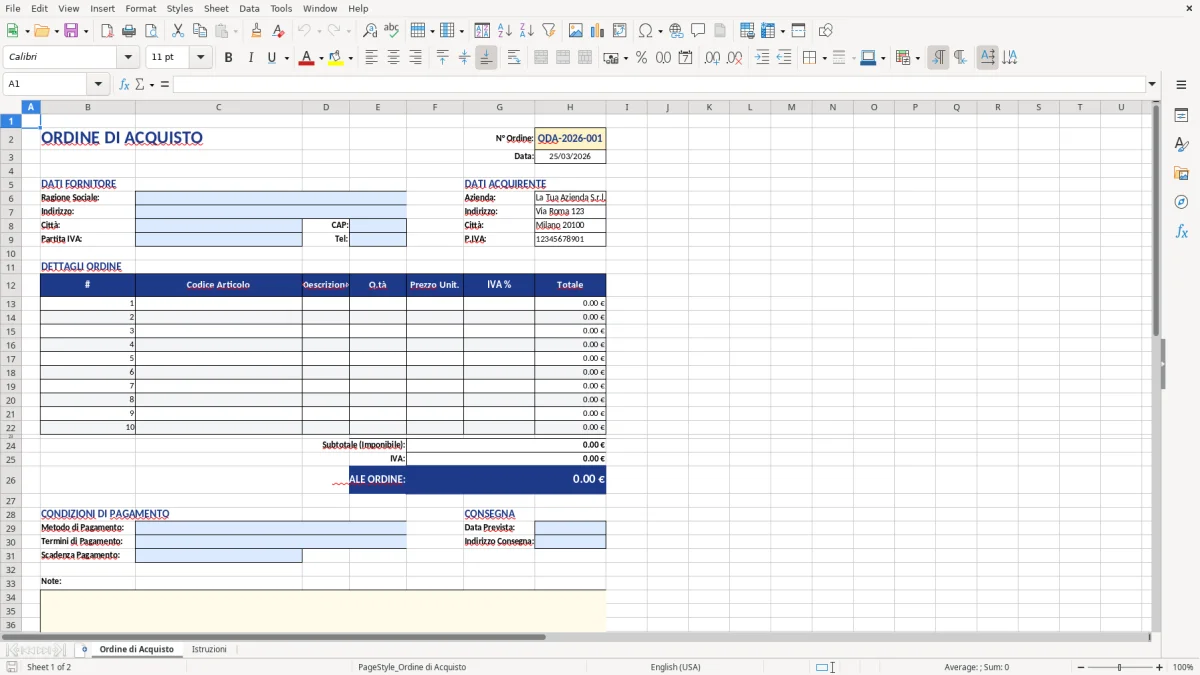Align text left
Image resolution: width=1200 pixels, height=675 pixels.
(371, 58)
